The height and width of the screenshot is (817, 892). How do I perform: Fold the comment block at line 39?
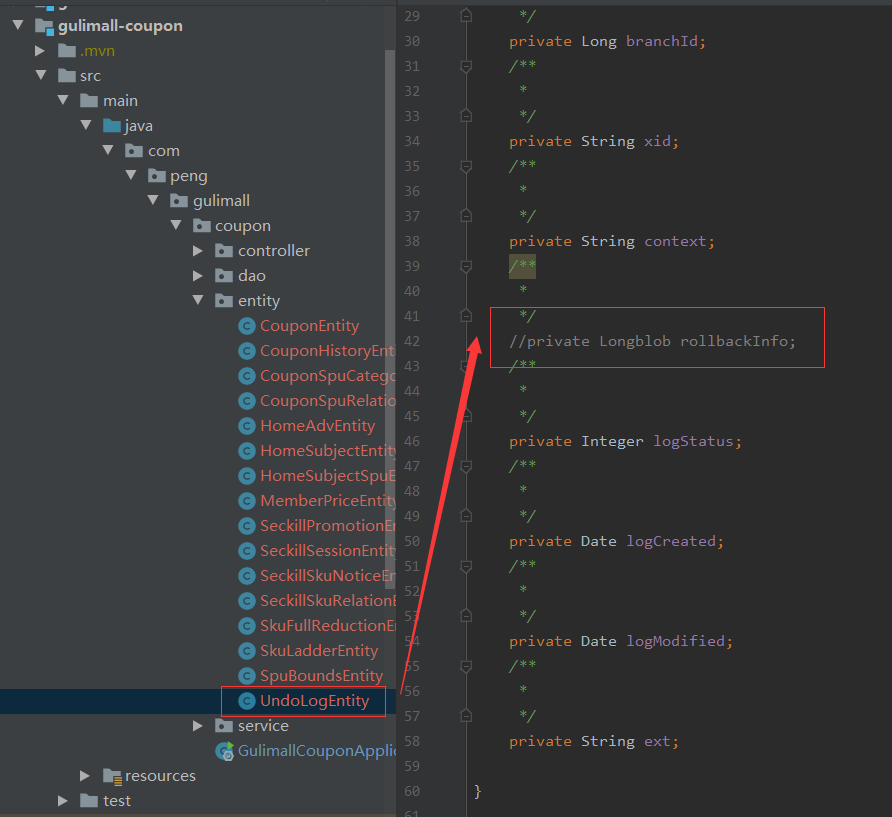click(x=466, y=266)
